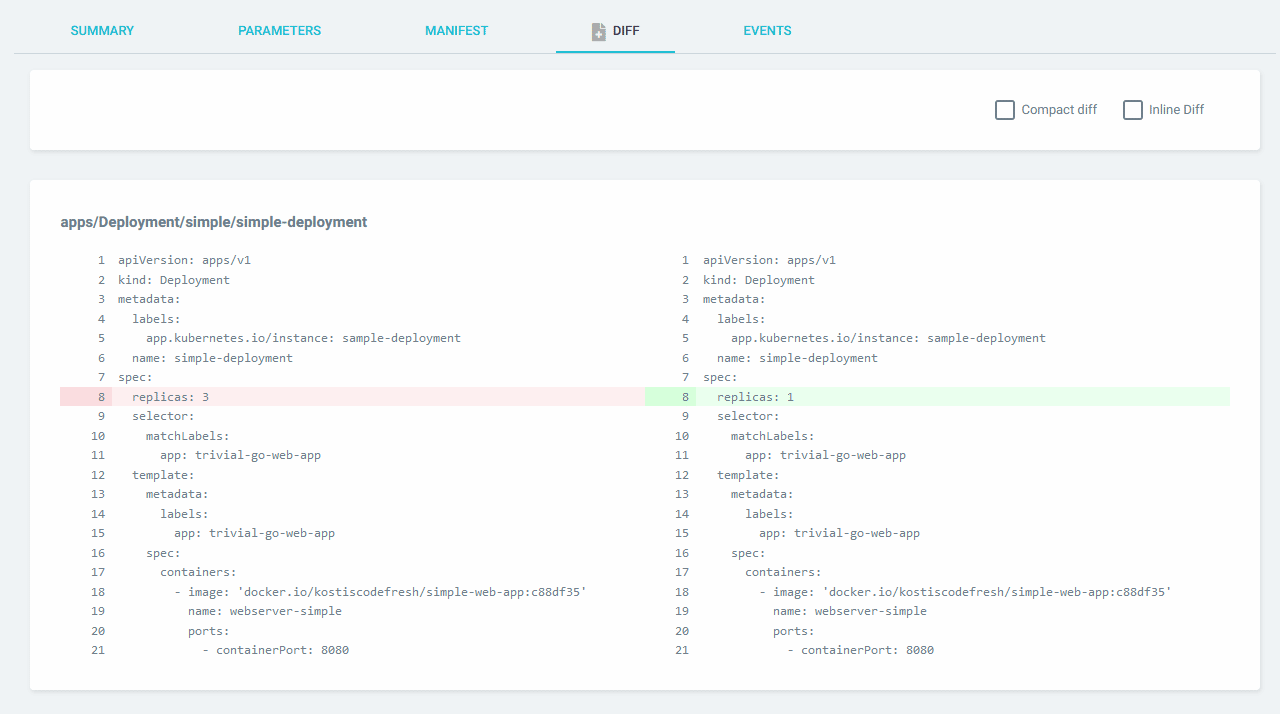Click 'template:' in the left pane
1280x714 pixels.
163,475
